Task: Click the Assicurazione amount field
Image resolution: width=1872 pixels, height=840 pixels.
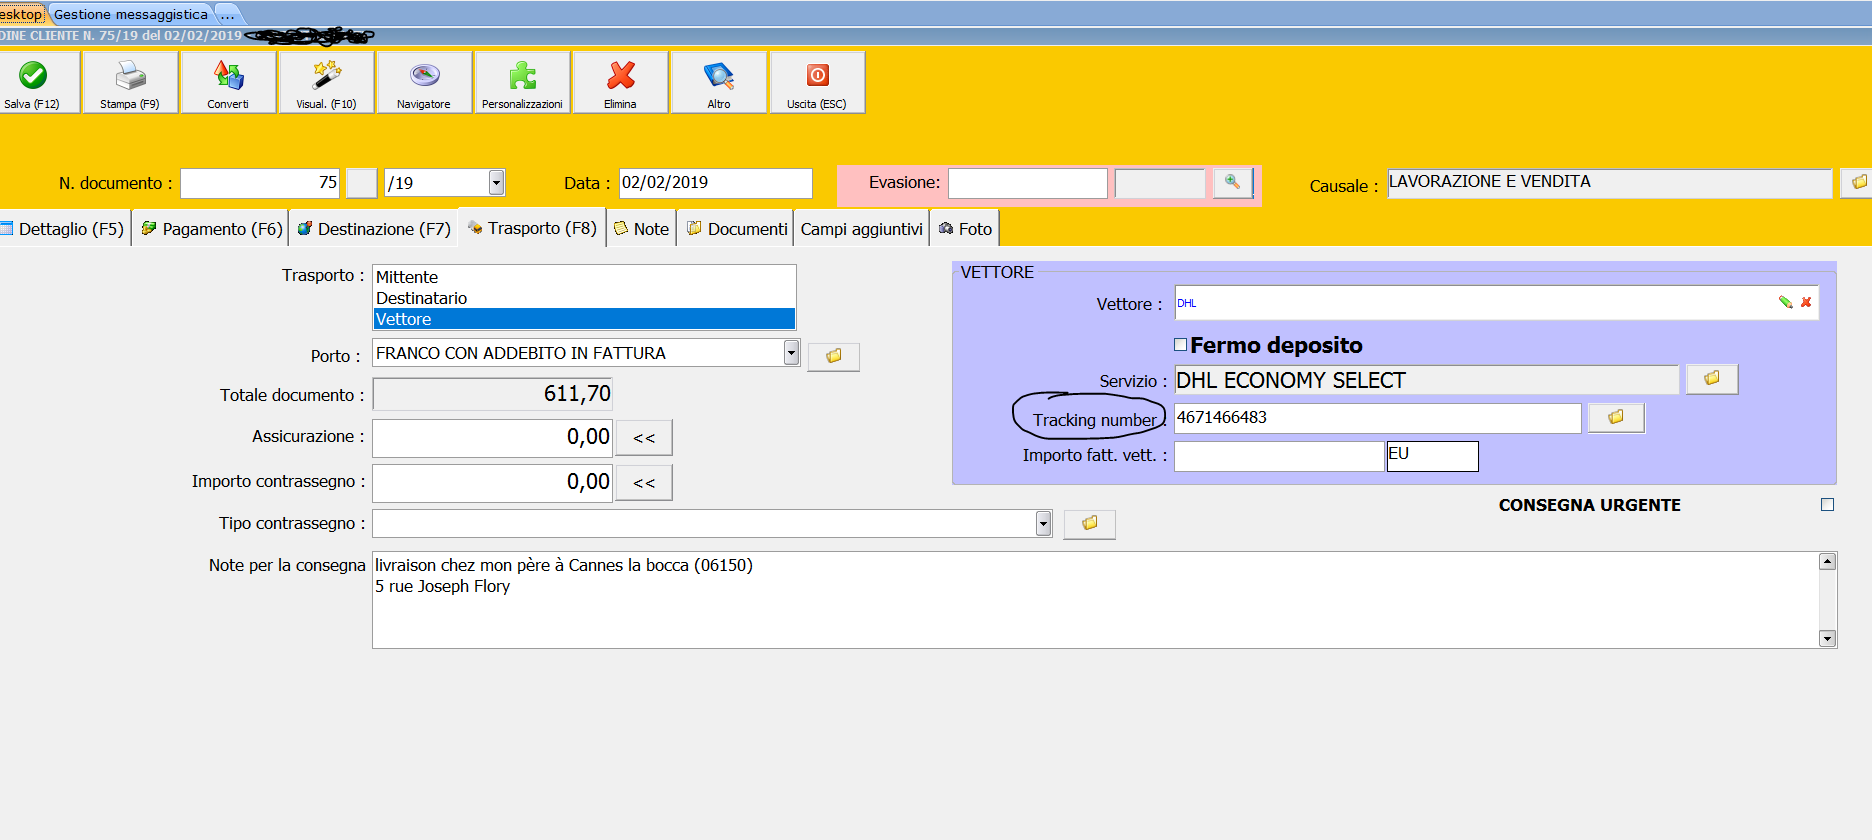Action: point(492,438)
